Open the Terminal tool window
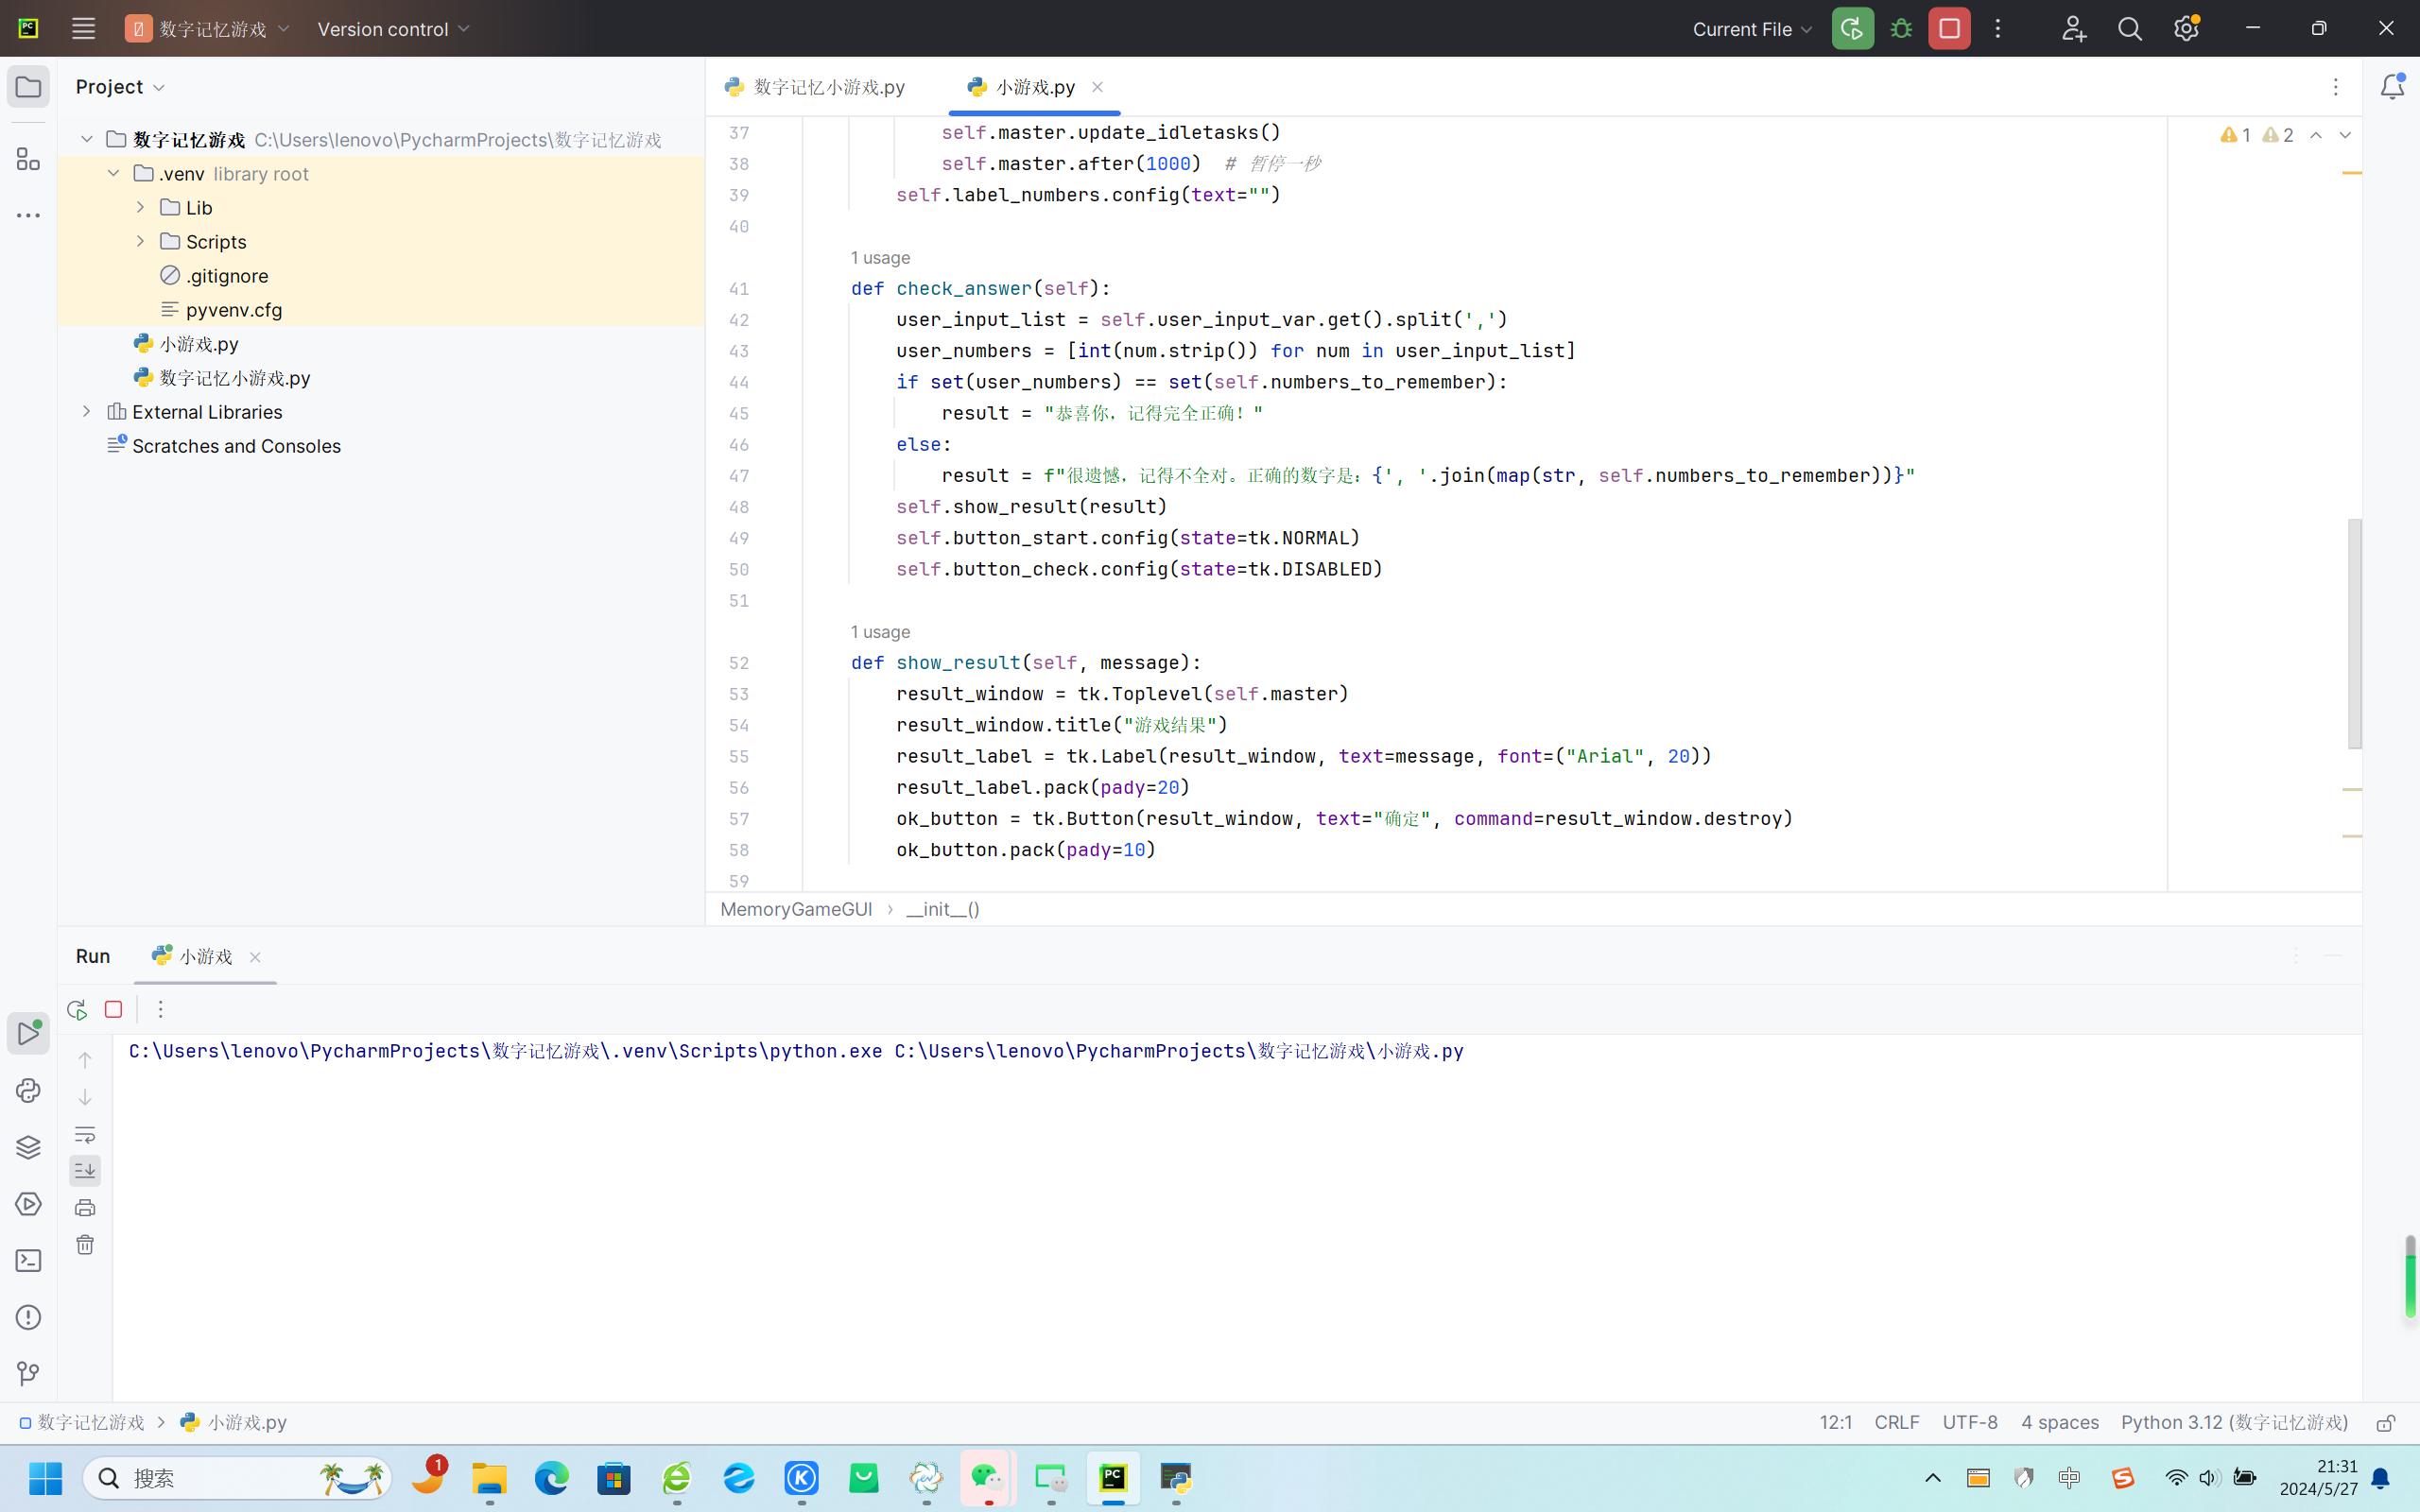 (28, 1261)
